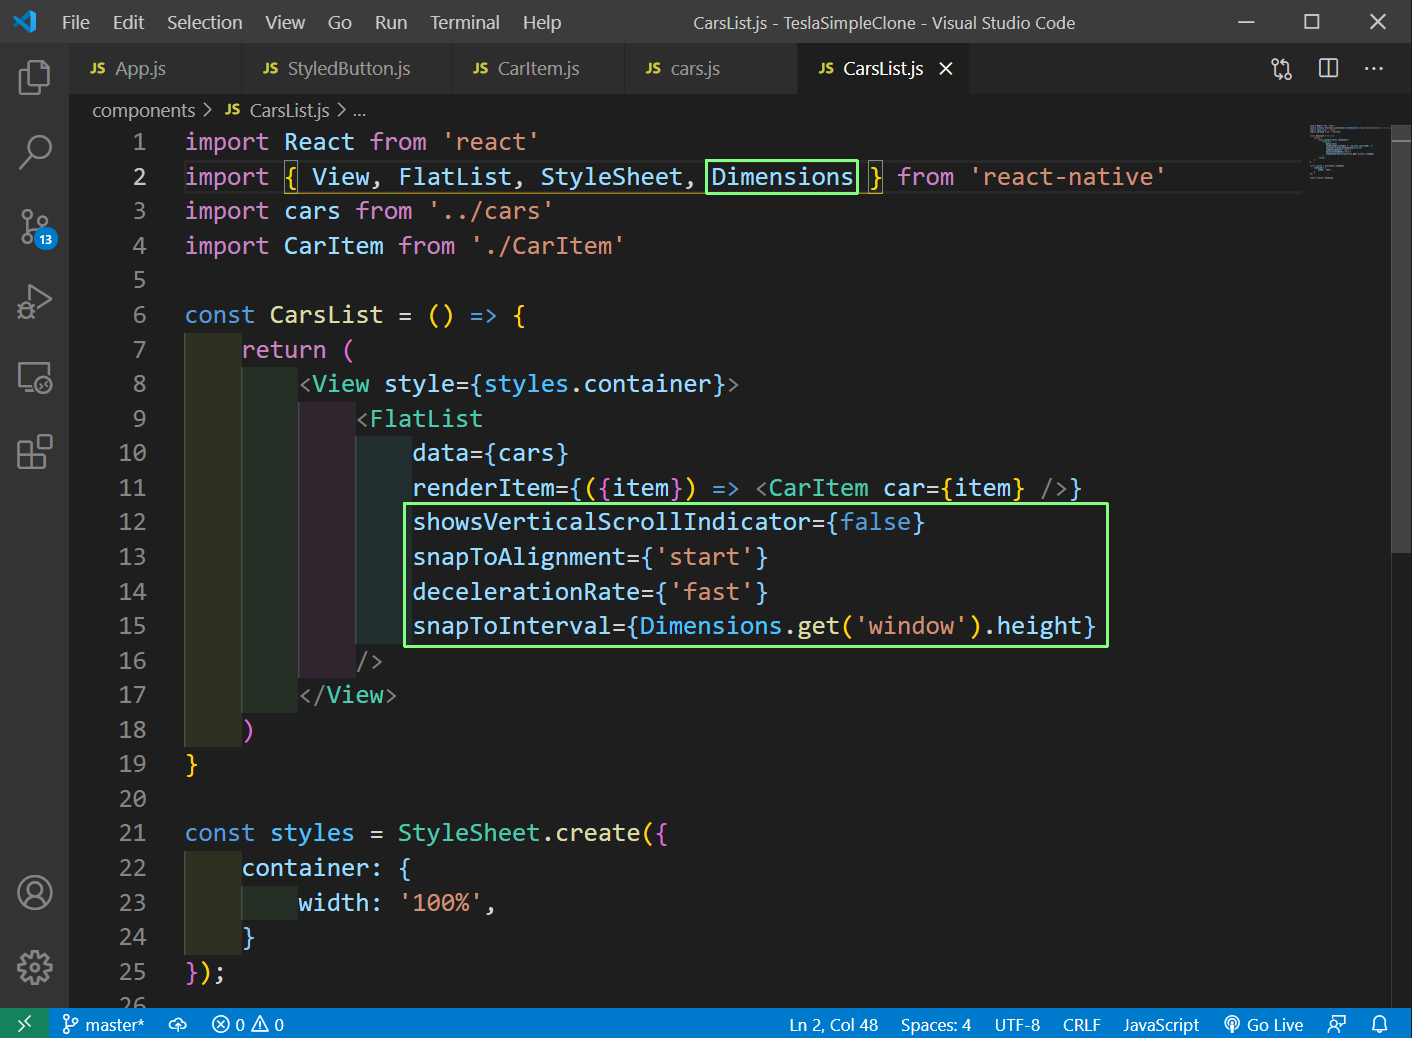
Task: Open the Go menu
Action: [340, 22]
